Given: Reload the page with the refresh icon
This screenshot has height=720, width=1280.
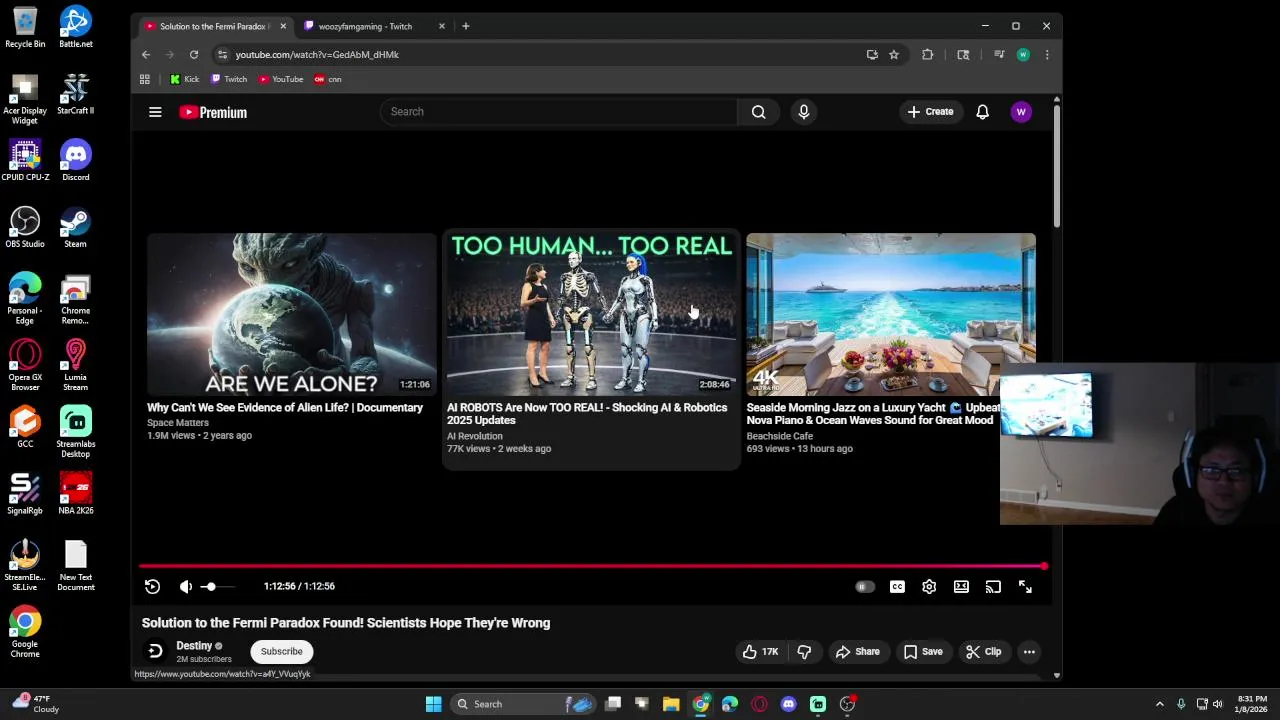Looking at the screenshot, I should click(194, 55).
